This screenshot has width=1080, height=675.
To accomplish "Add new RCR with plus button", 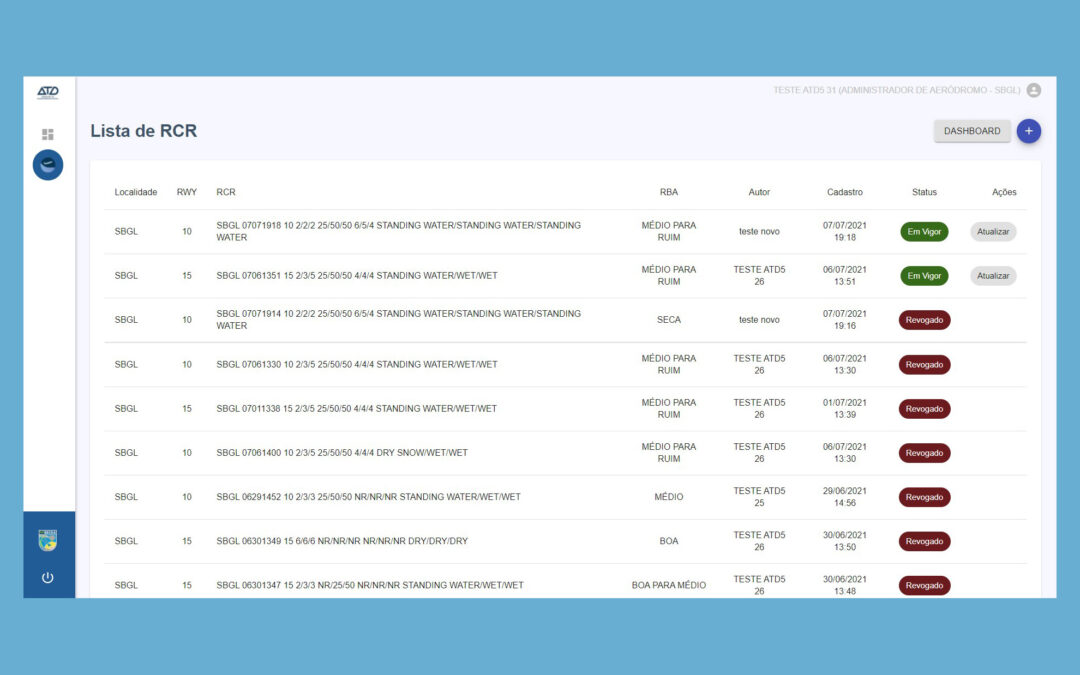I will coord(1029,131).
